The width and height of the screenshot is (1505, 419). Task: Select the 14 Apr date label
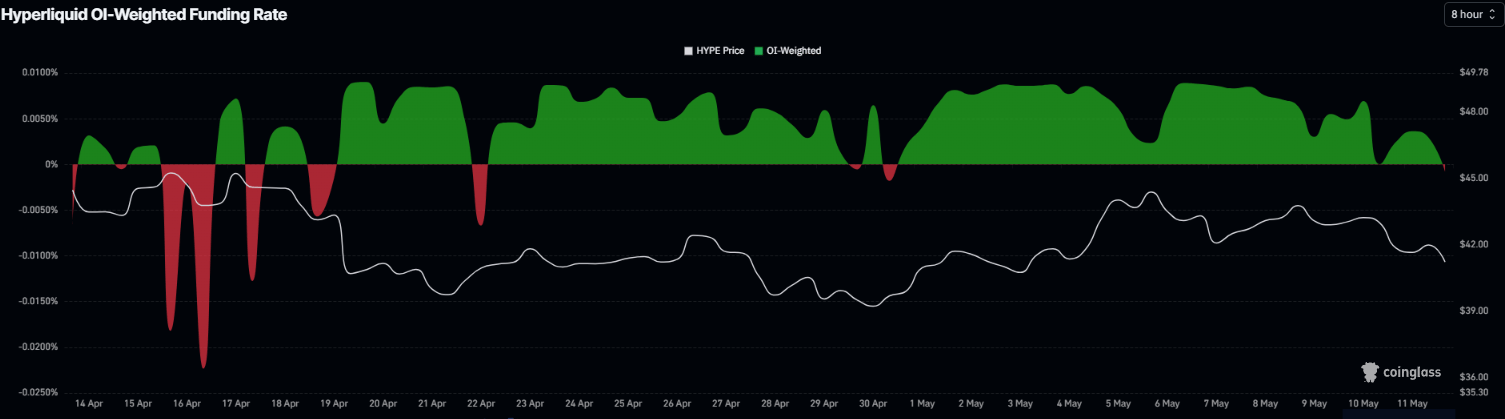89,404
